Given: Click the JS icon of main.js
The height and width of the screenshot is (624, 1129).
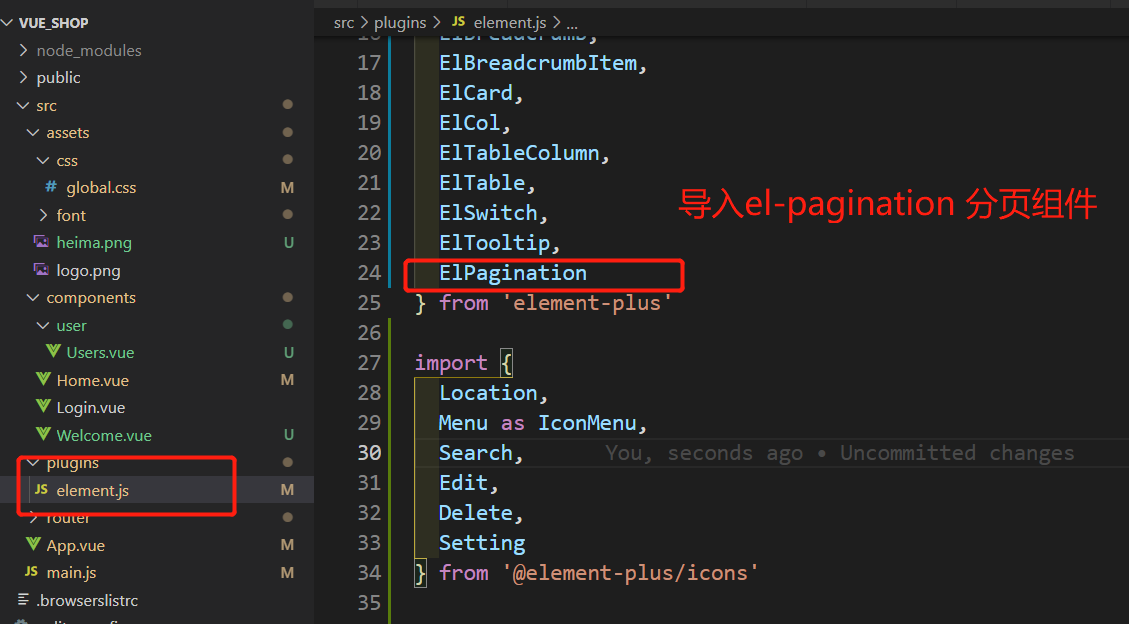Looking at the screenshot, I should pos(31,571).
